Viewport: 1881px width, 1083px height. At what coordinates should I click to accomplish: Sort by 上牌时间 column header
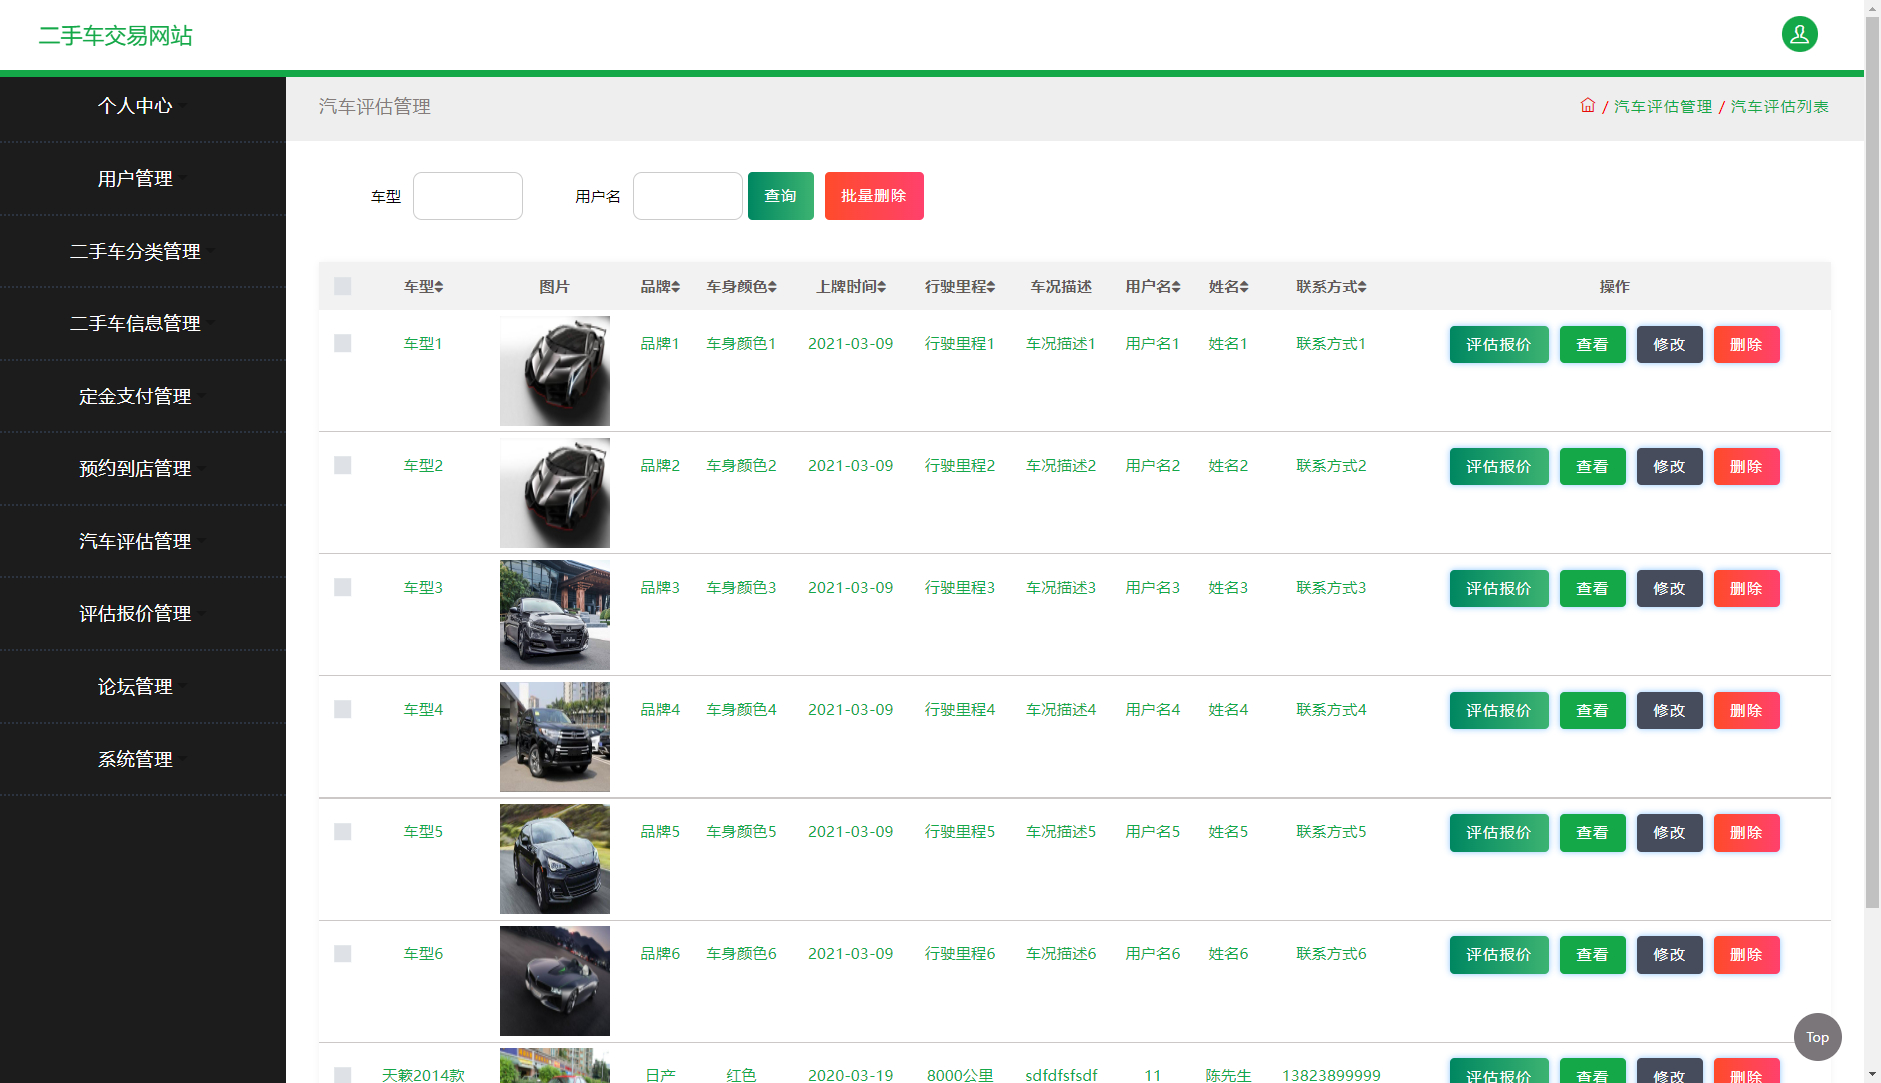(x=851, y=287)
